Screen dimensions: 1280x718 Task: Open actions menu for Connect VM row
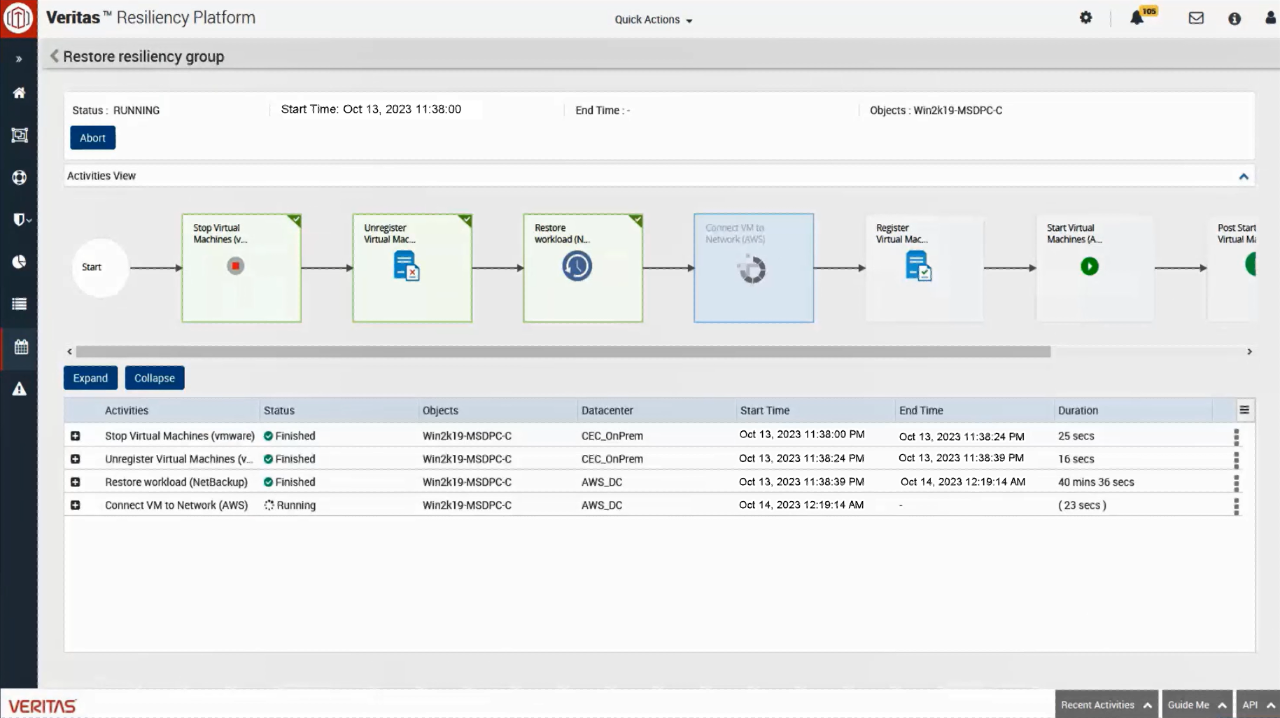click(x=1236, y=506)
